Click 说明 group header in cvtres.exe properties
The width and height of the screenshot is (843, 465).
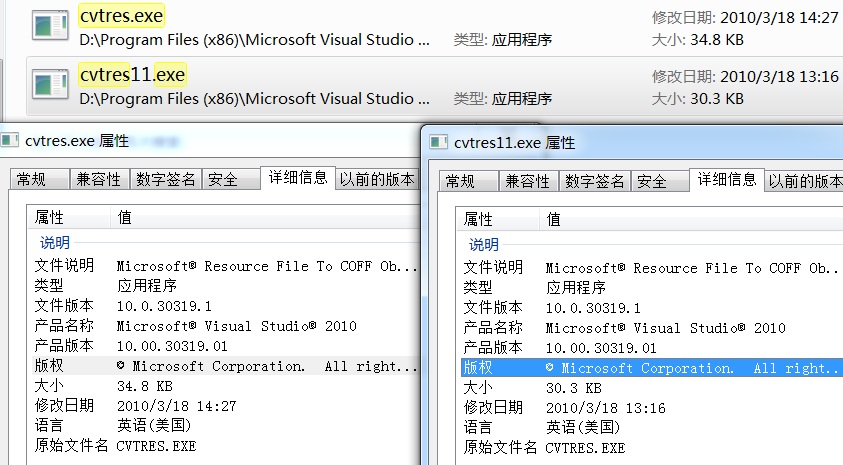tap(55, 243)
